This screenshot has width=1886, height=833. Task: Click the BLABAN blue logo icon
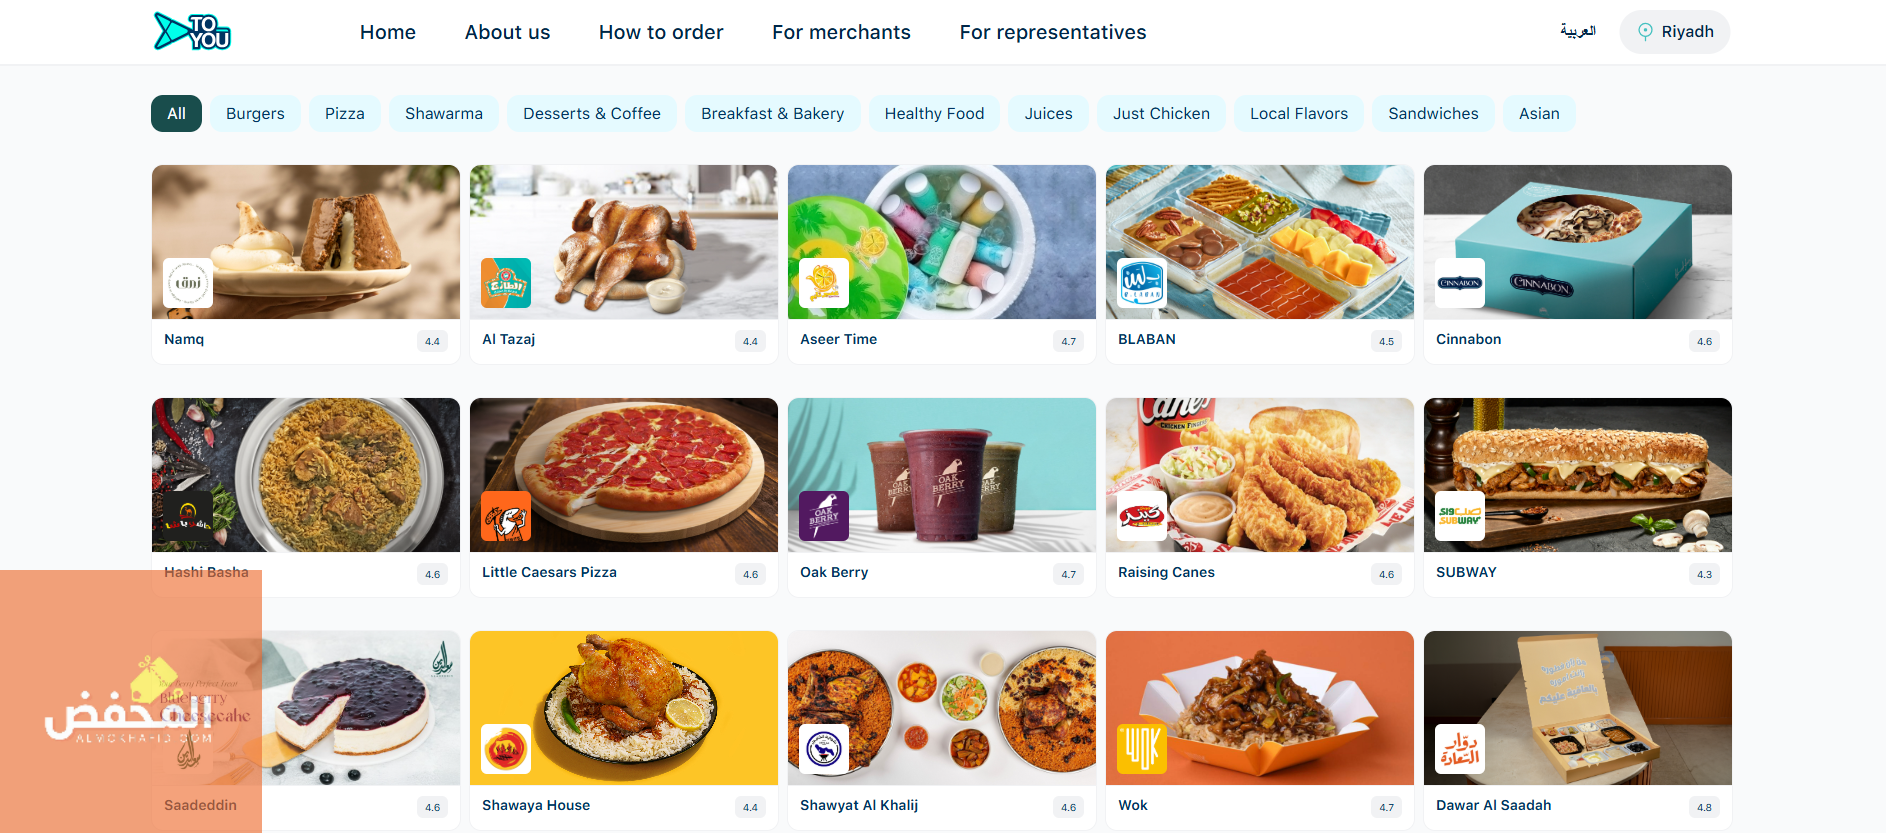click(x=1142, y=283)
